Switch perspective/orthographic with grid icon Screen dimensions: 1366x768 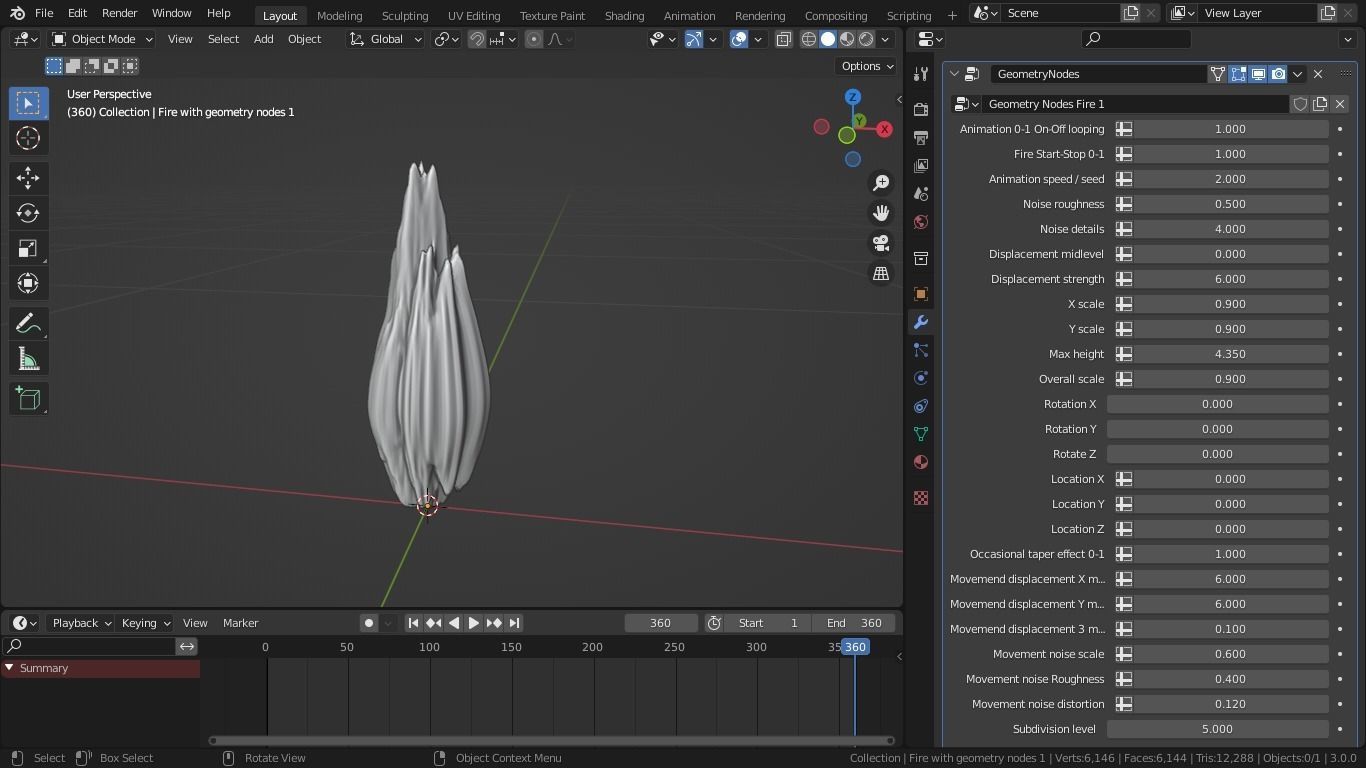coord(881,273)
